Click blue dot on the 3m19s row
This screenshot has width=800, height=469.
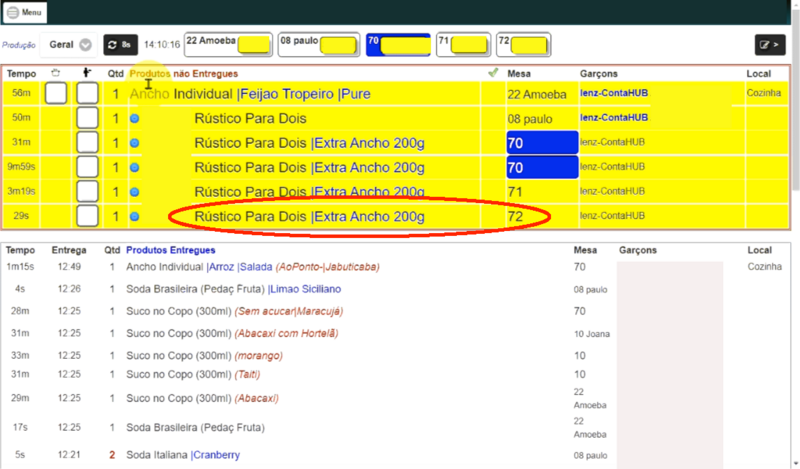coord(135,192)
